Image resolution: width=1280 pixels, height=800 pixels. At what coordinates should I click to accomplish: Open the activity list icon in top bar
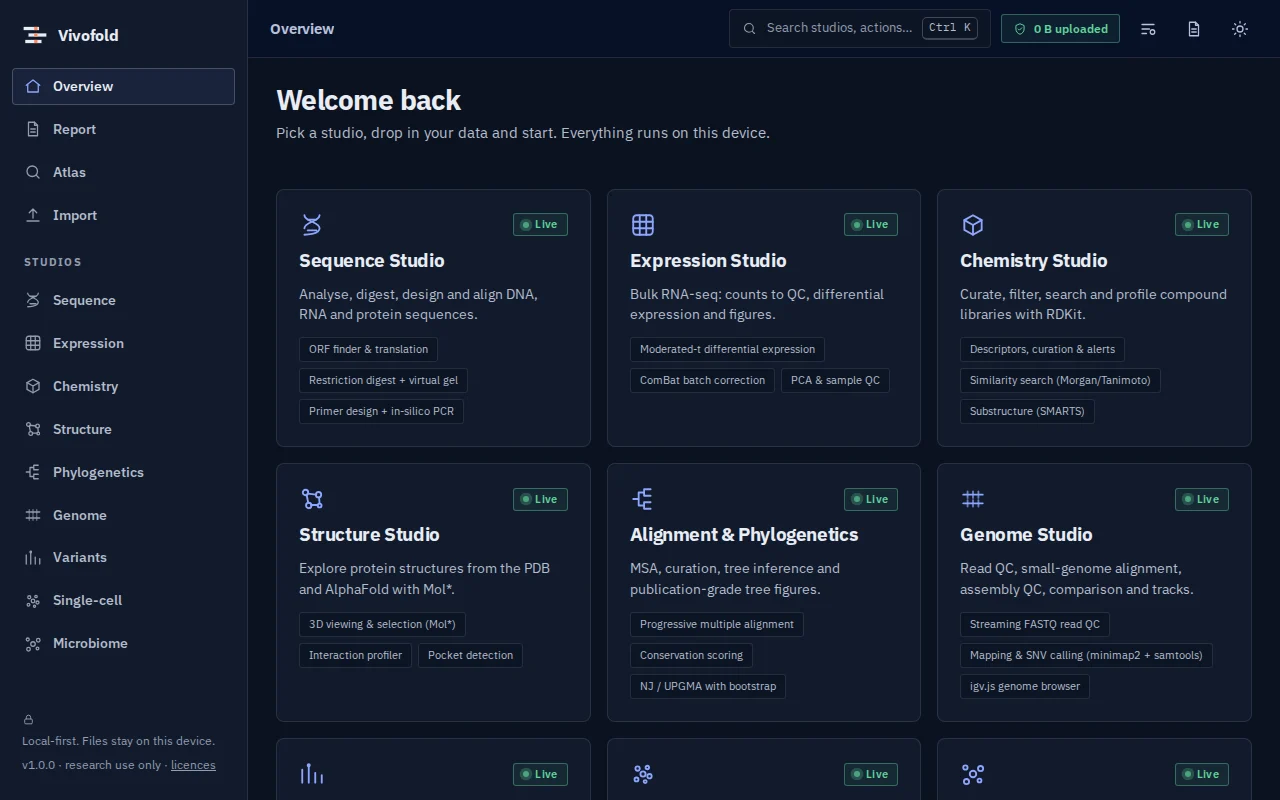(1148, 29)
